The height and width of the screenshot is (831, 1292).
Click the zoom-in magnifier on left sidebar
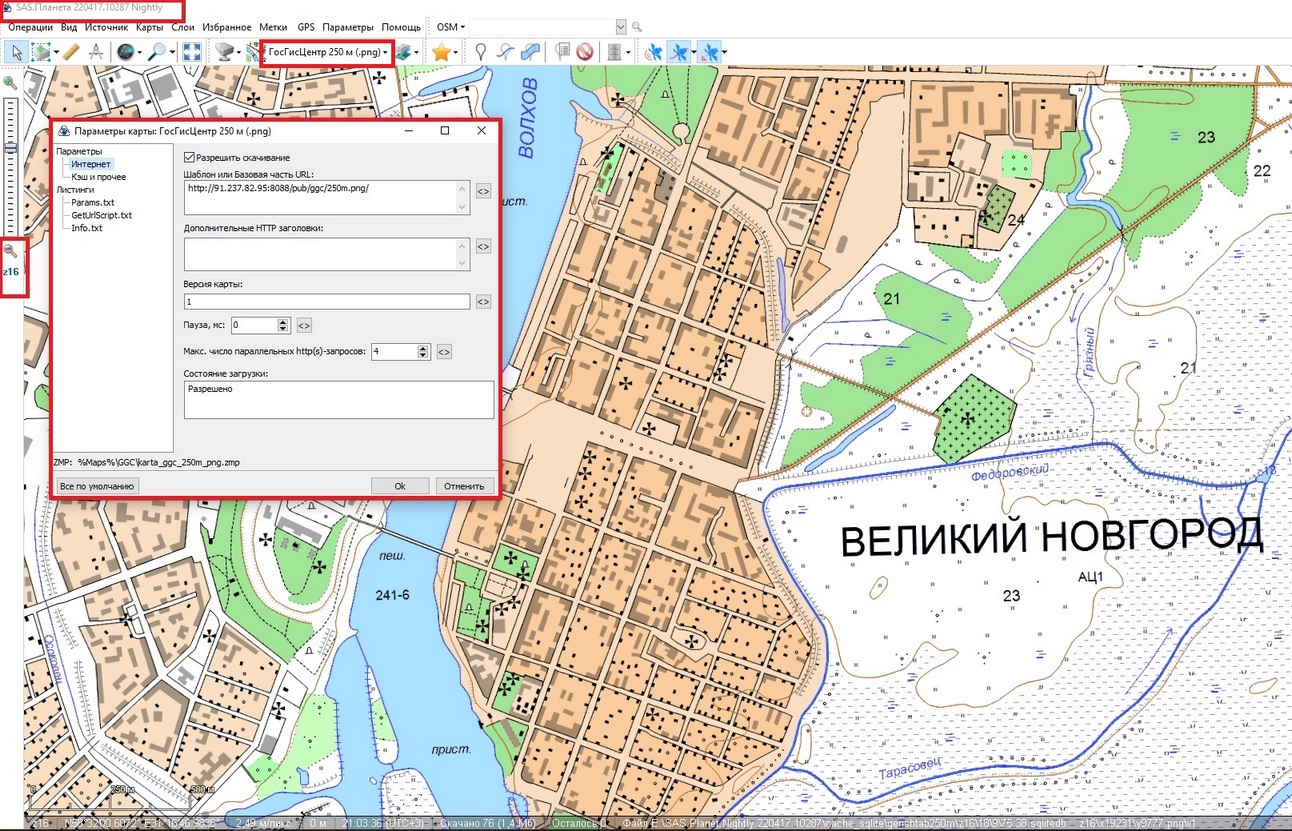(10, 83)
